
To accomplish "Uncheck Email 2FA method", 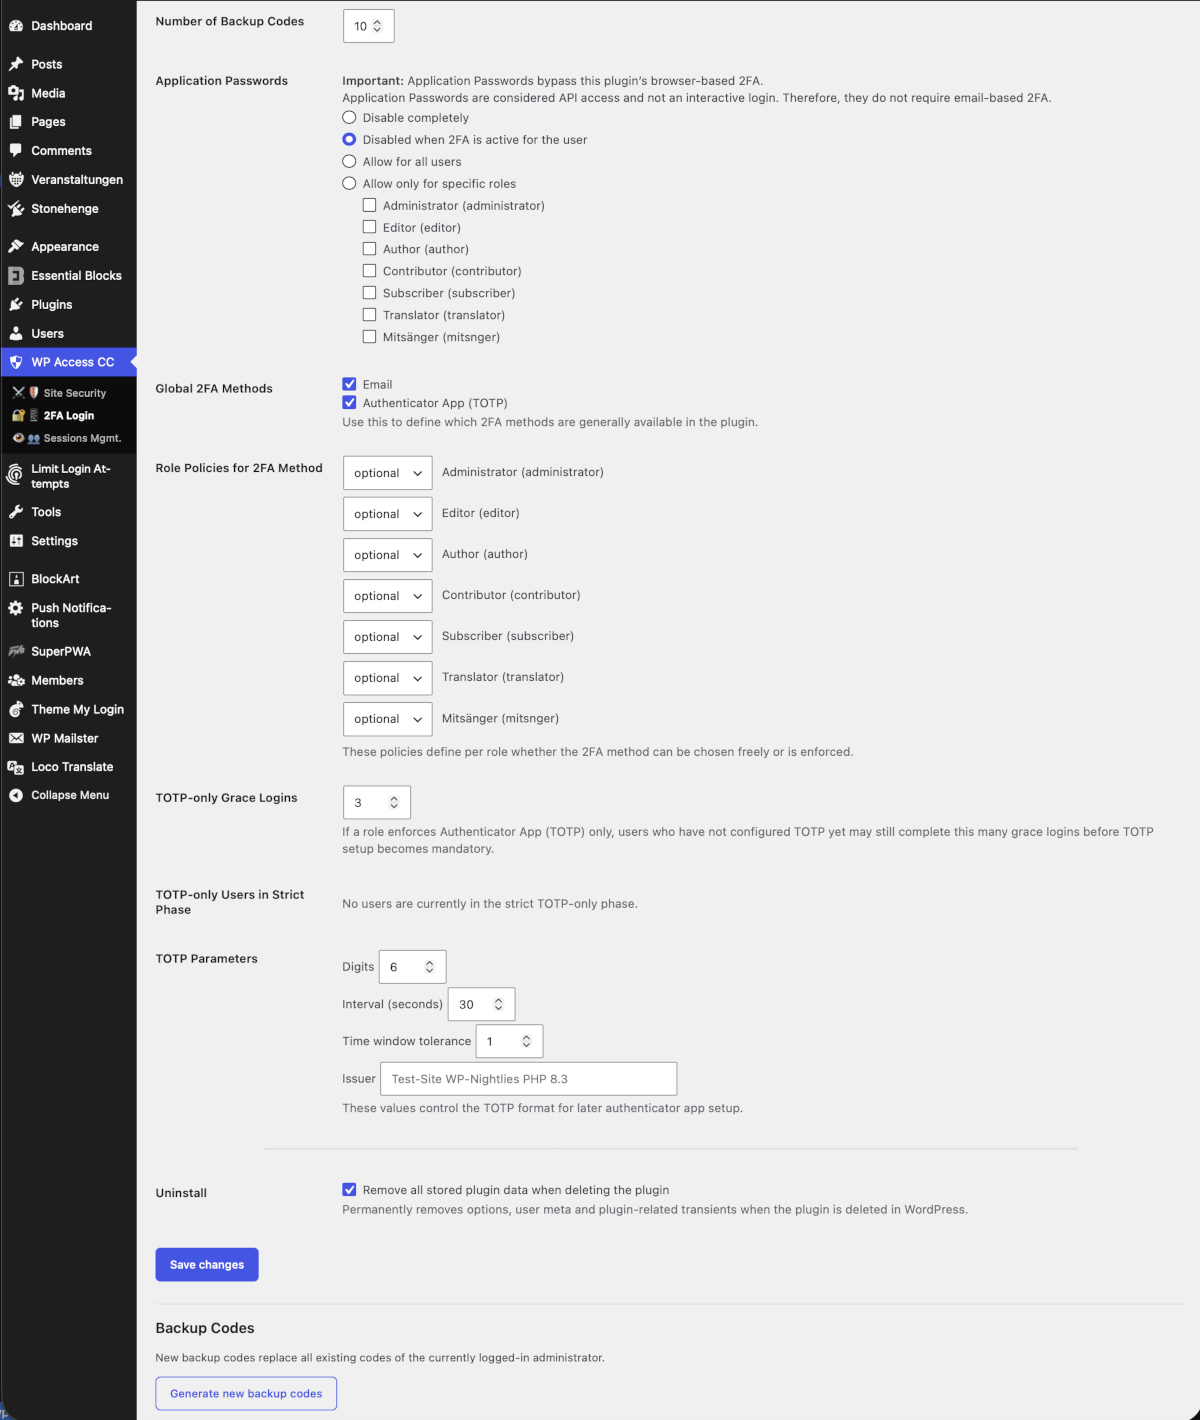I will 349,384.
